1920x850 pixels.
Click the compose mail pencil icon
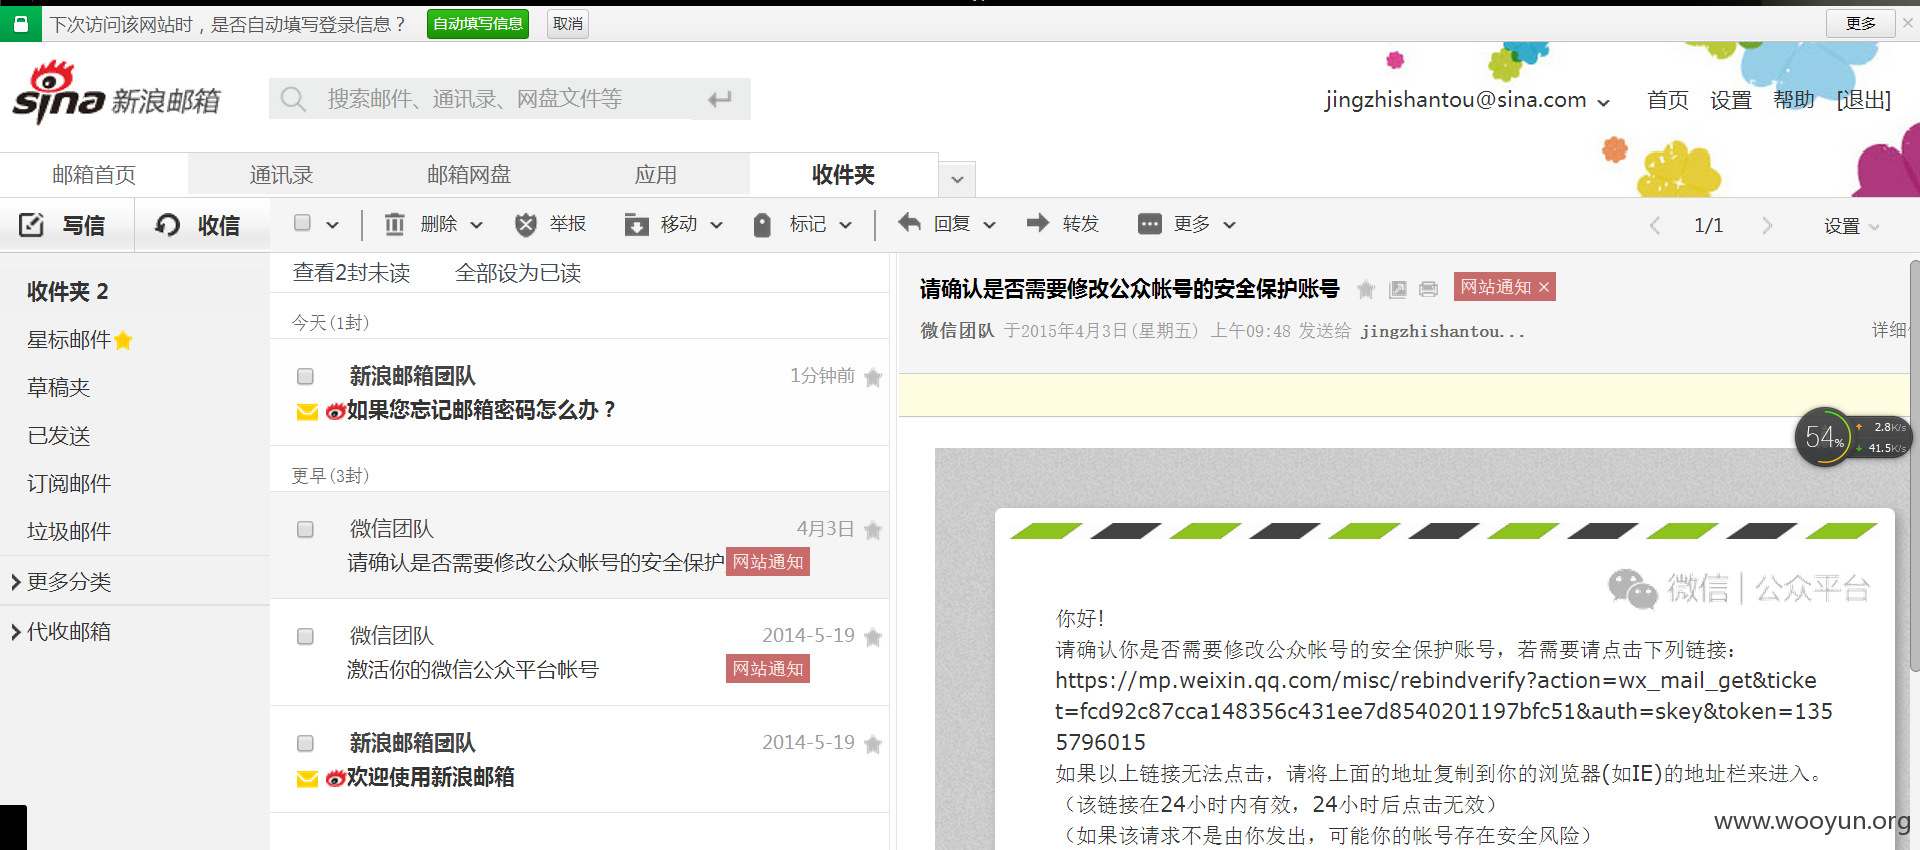coord(32,225)
